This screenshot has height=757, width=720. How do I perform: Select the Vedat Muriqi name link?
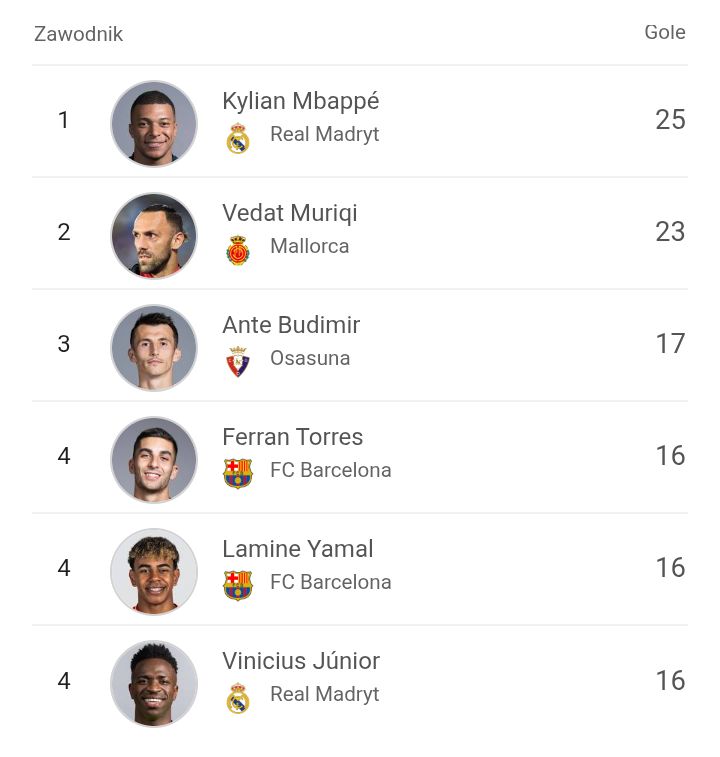tap(290, 213)
